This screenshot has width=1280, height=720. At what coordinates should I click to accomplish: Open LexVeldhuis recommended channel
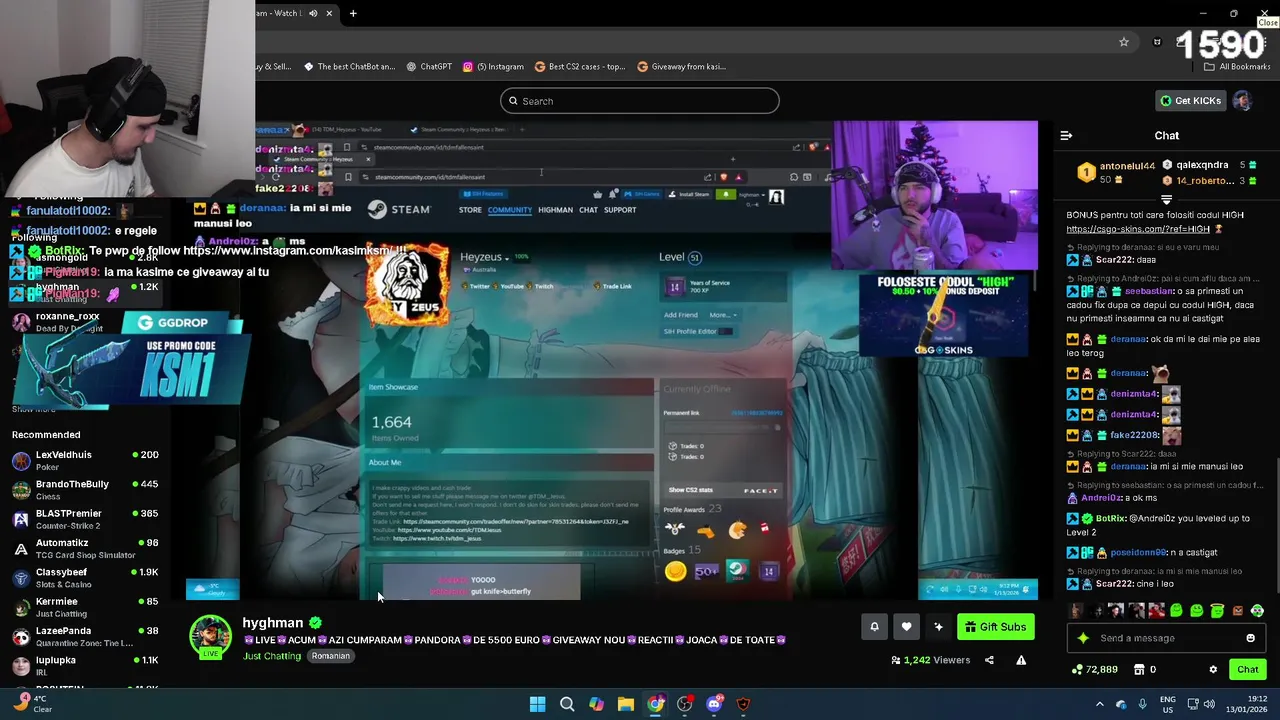pyautogui.click(x=85, y=461)
